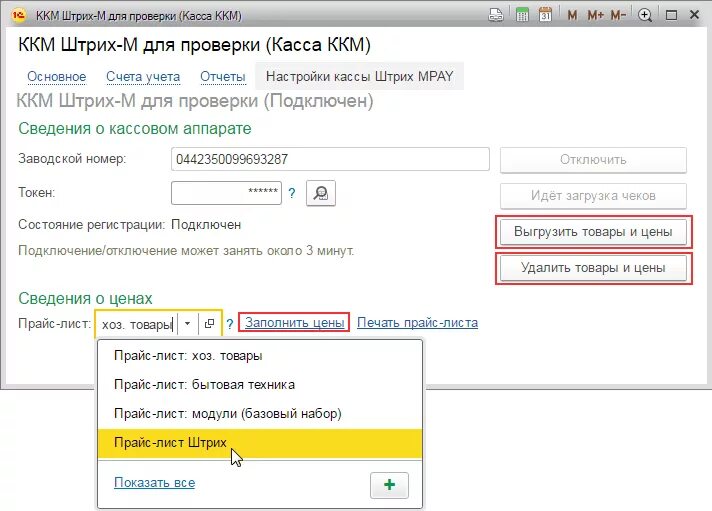Choose Прайс-лист: модули (базовый набор)

pos(260,414)
